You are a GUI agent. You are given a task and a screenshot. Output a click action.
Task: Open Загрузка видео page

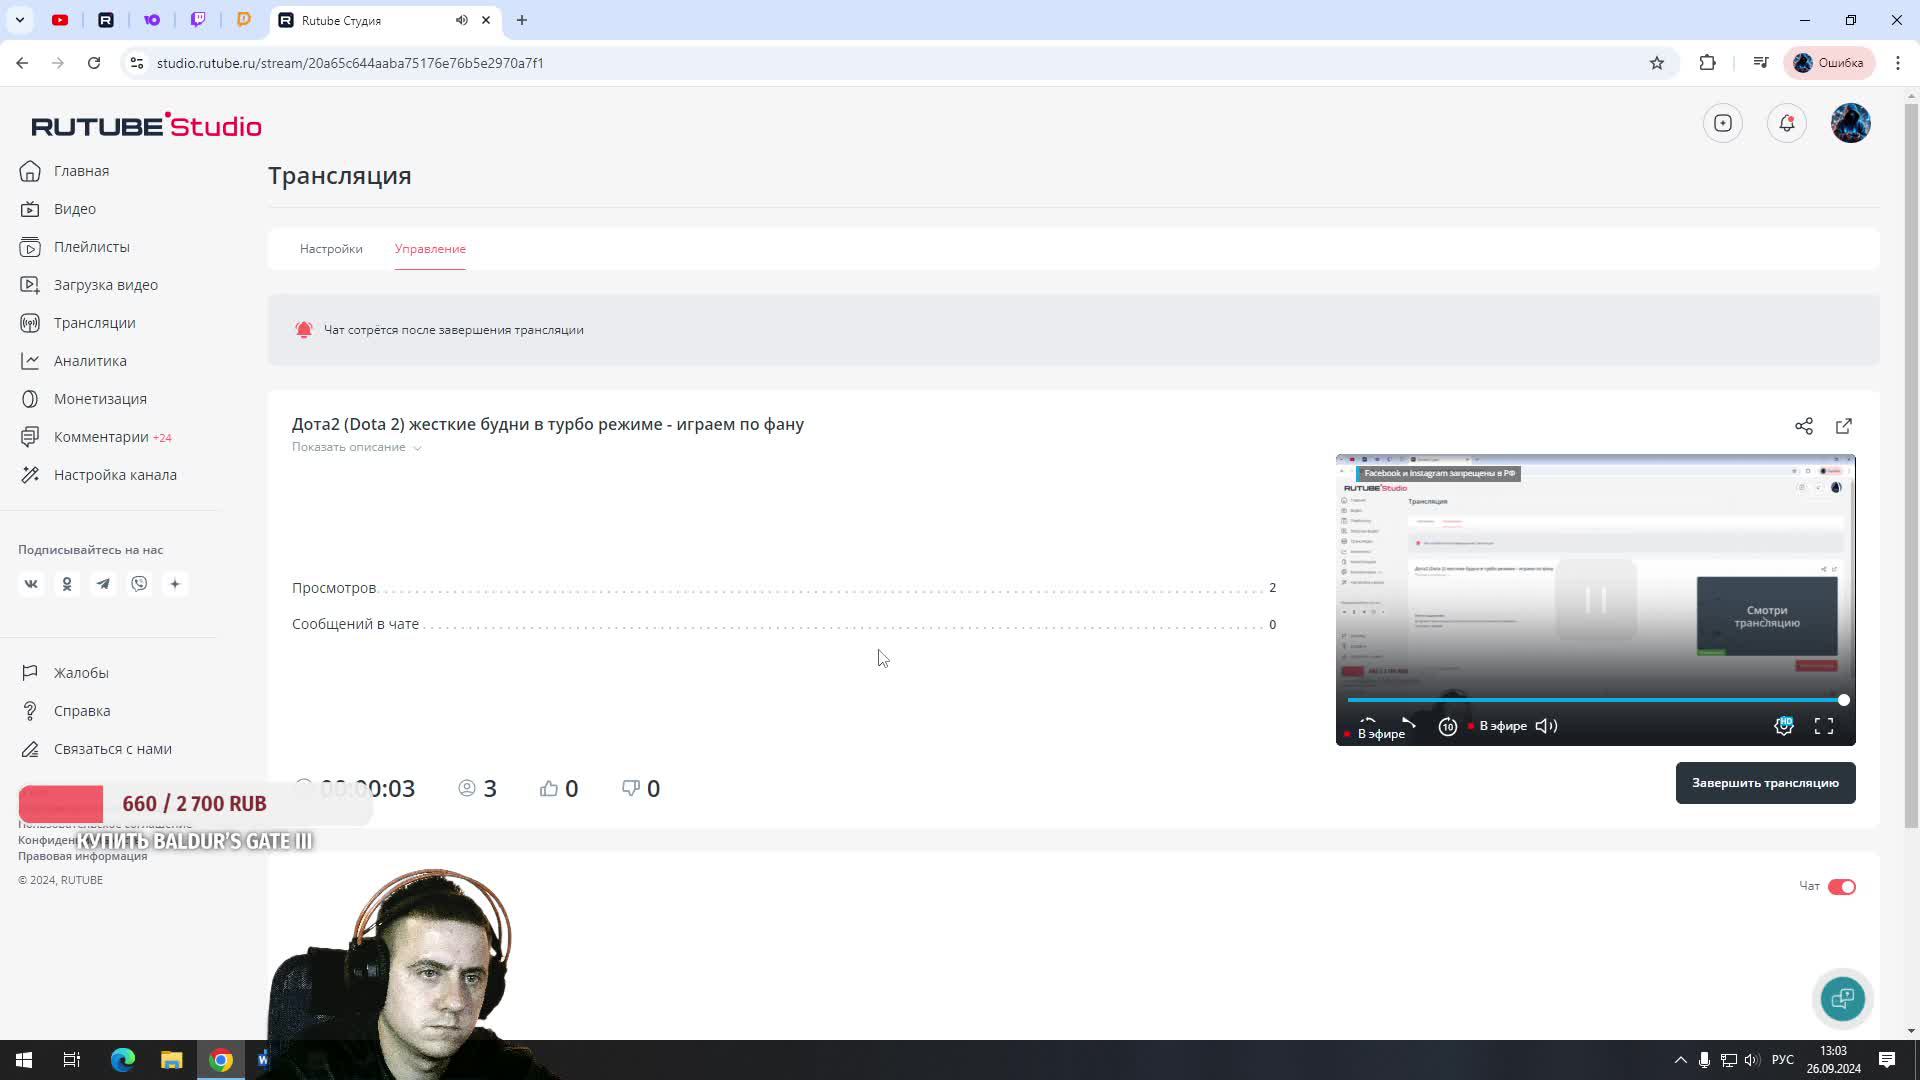coord(89,285)
